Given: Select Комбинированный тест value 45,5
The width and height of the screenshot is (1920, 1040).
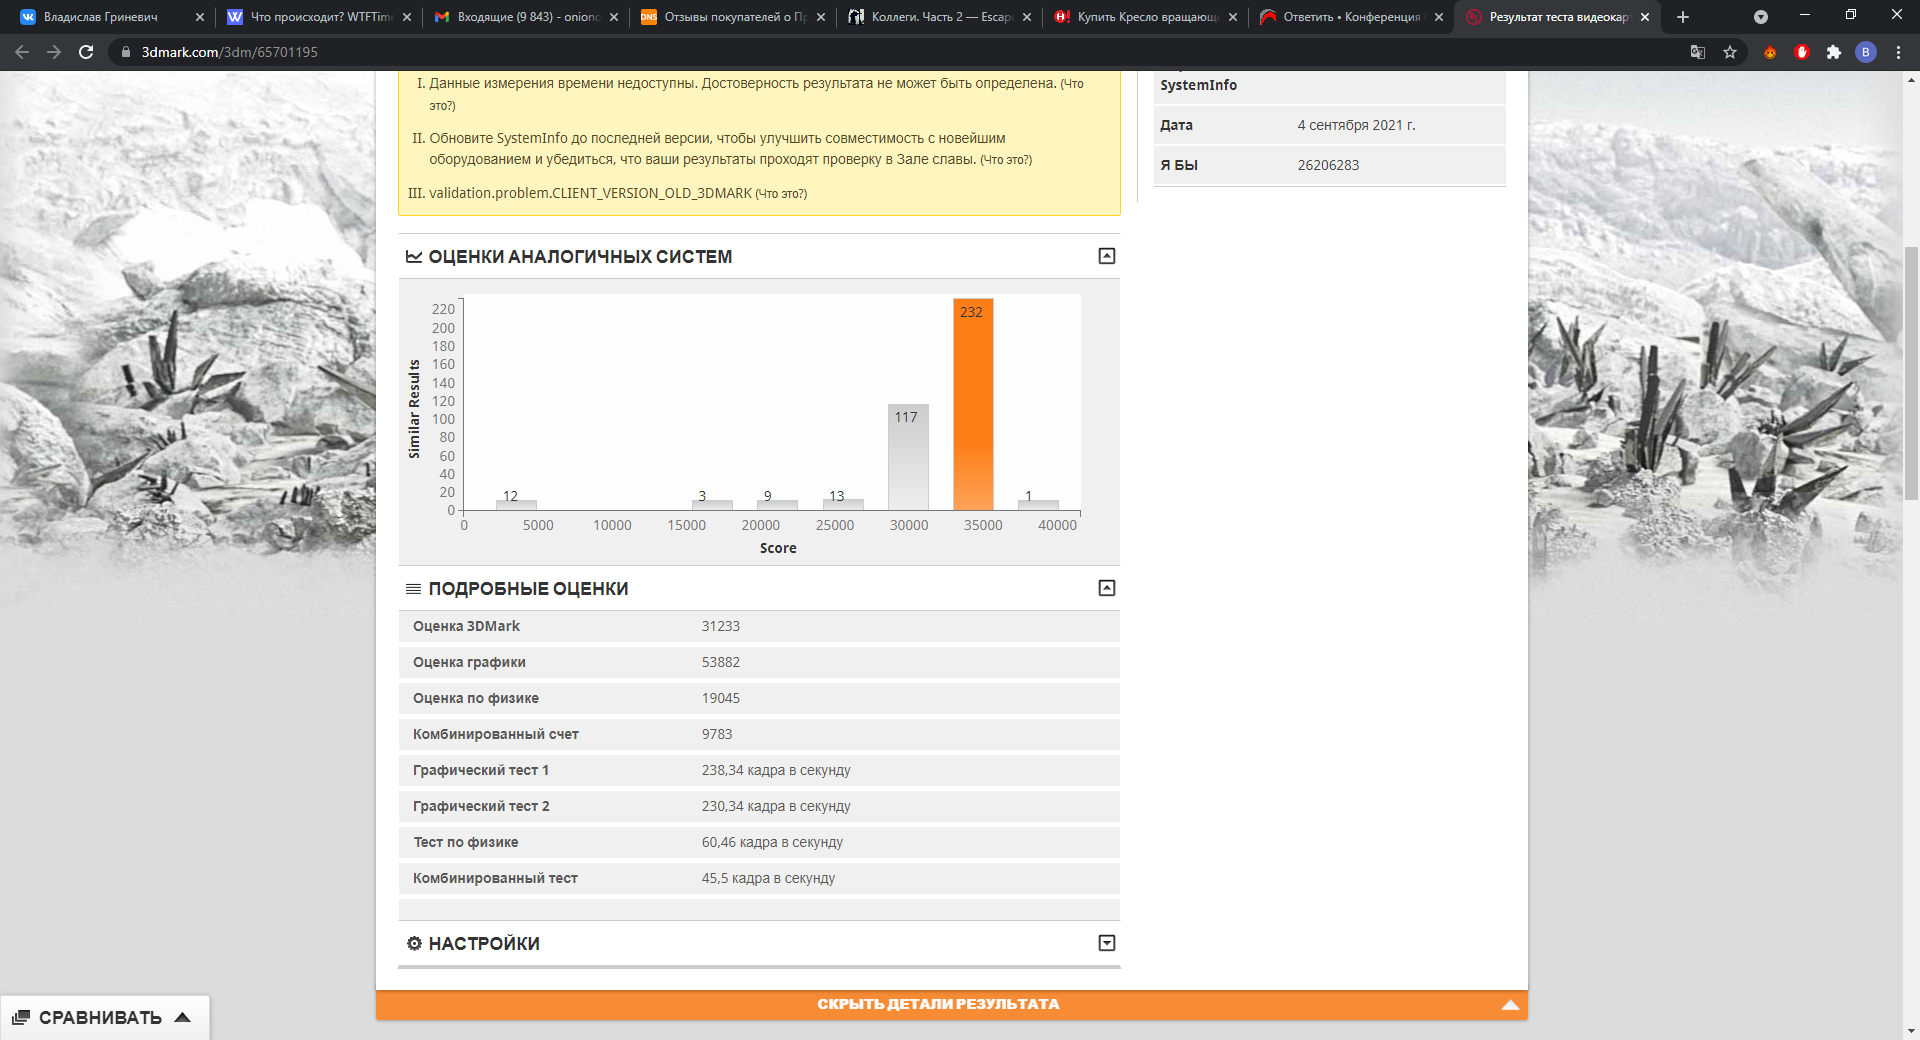Looking at the screenshot, I should click(x=768, y=878).
